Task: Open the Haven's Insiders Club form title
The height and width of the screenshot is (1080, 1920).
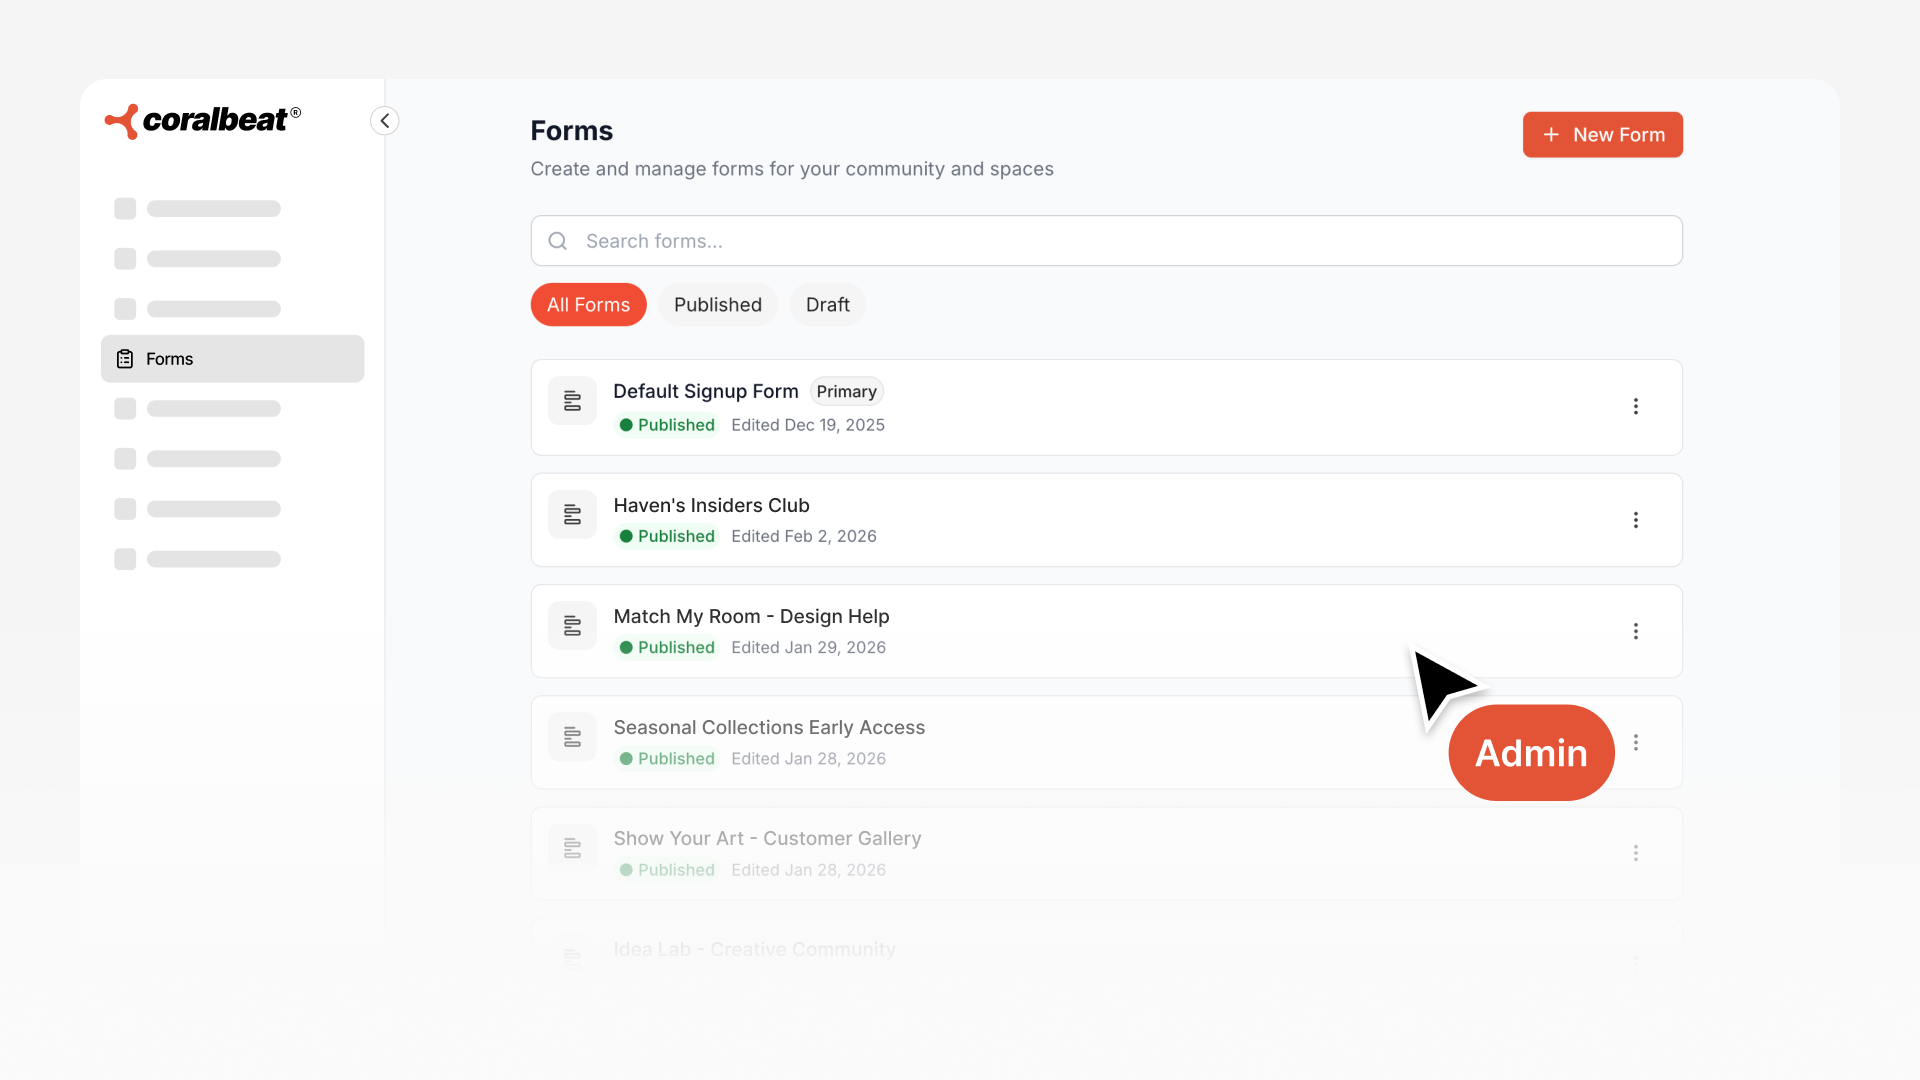Action: pos(711,505)
